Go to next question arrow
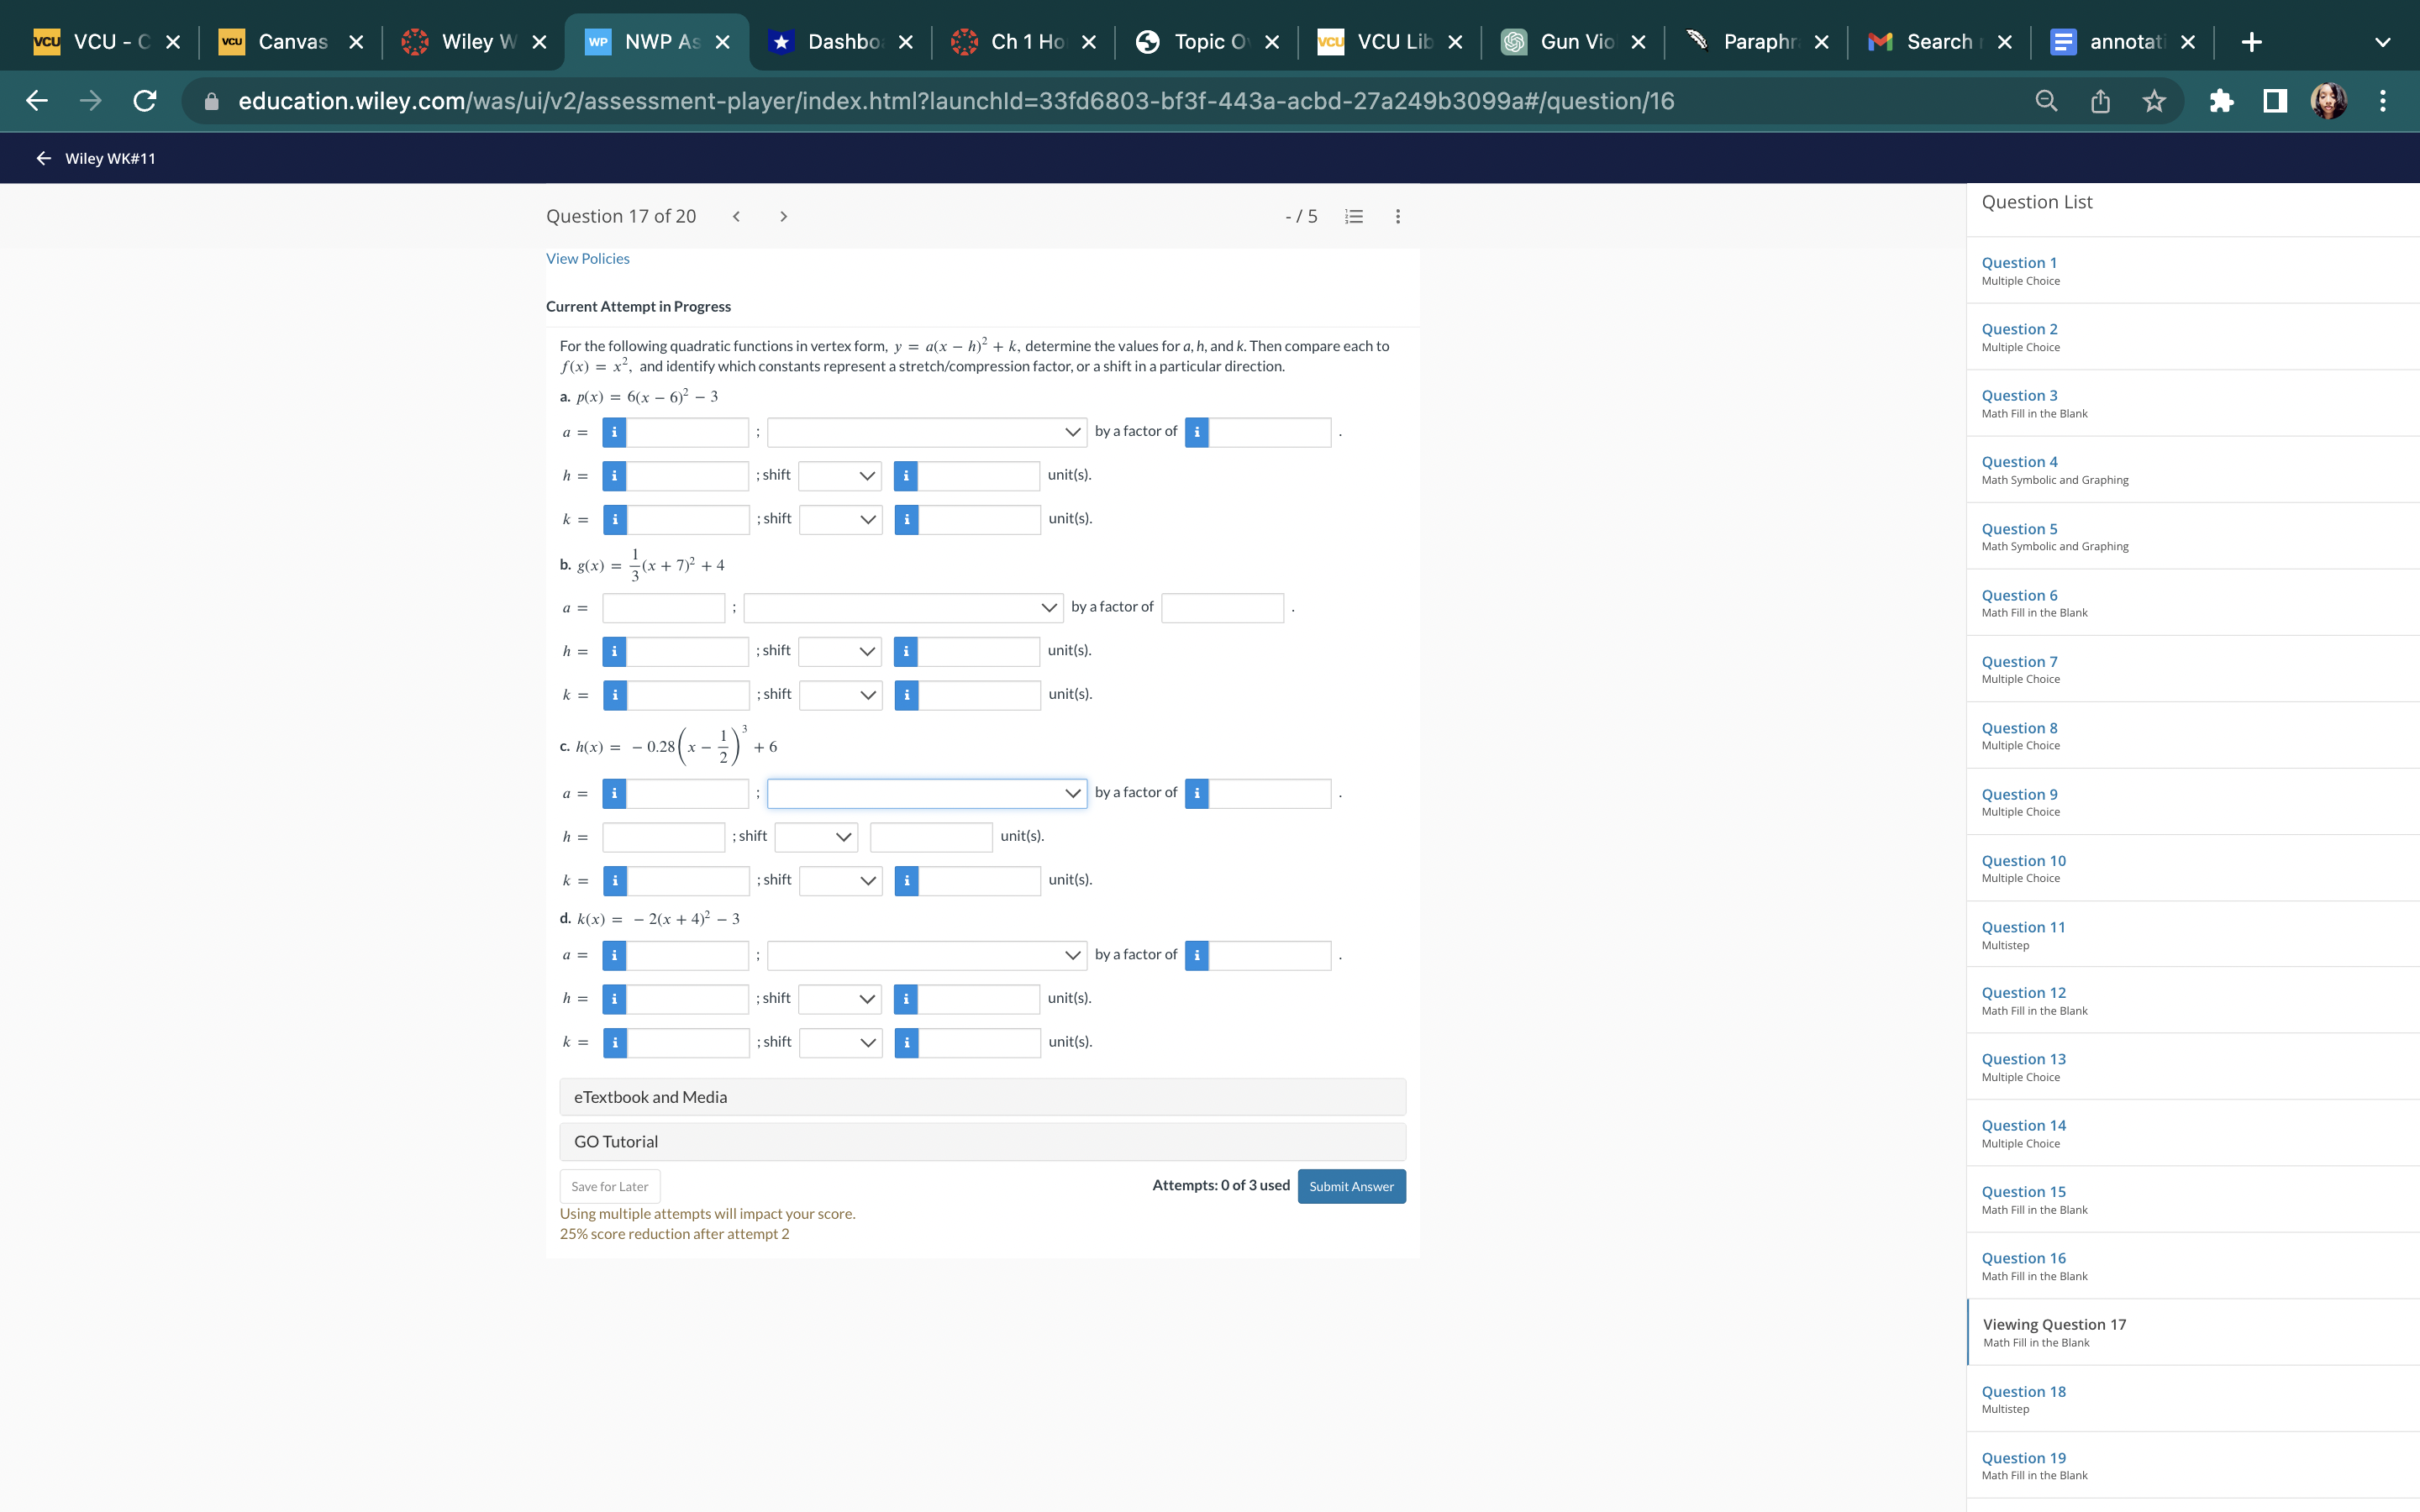 [x=783, y=216]
